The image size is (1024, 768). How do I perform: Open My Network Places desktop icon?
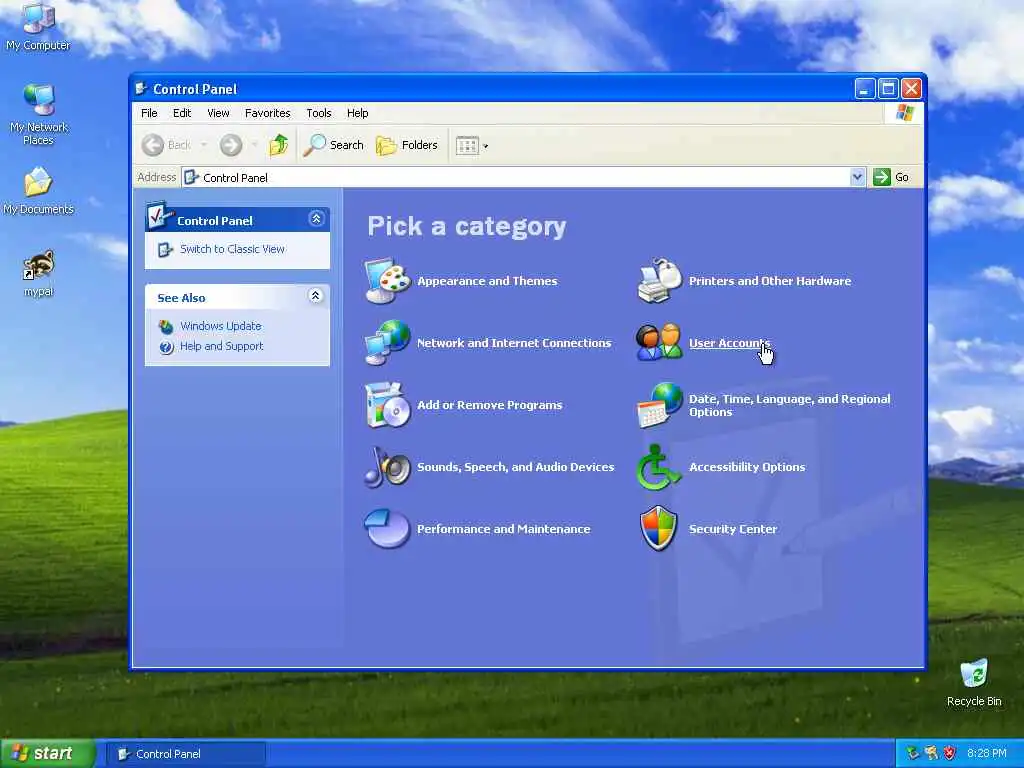39,99
